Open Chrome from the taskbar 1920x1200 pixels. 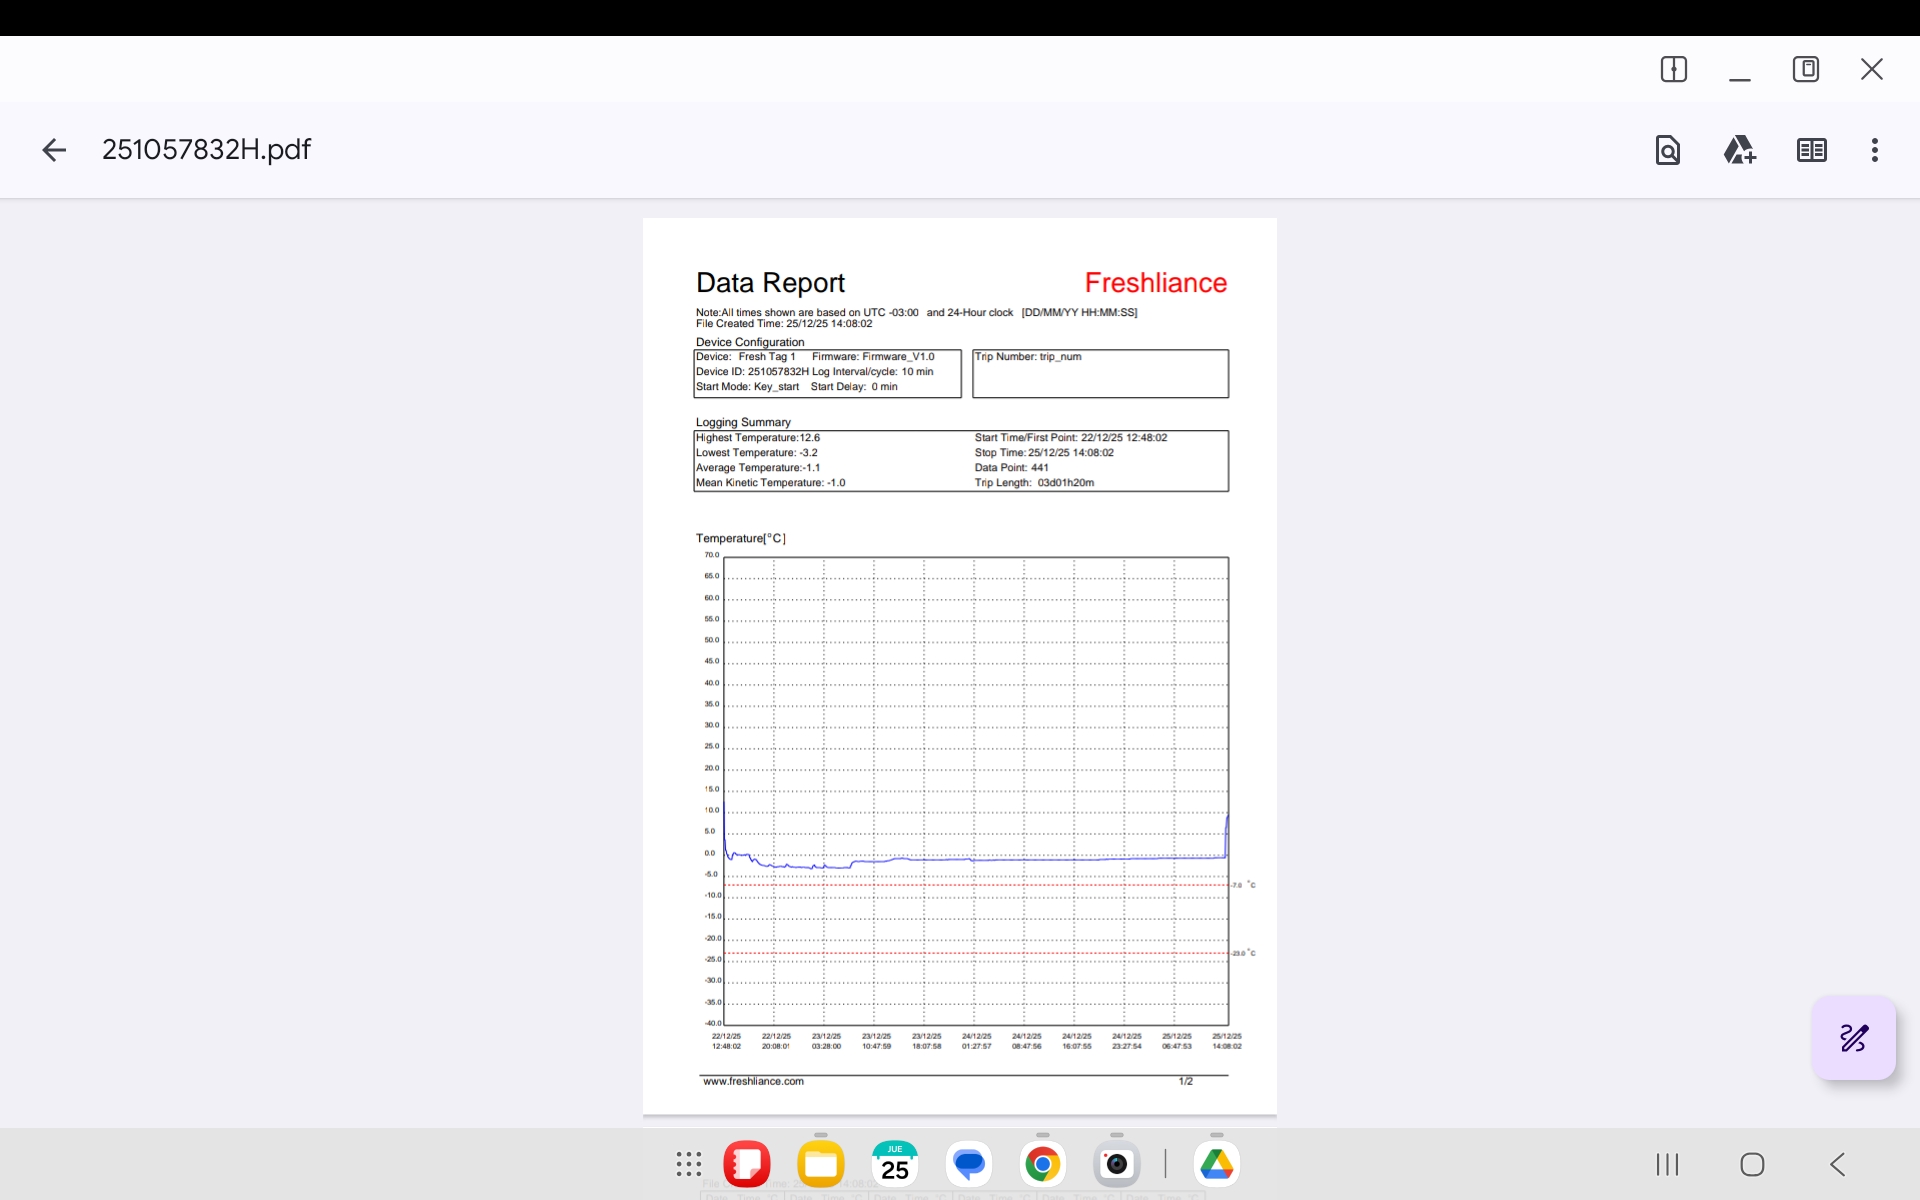pos(1042,1164)
